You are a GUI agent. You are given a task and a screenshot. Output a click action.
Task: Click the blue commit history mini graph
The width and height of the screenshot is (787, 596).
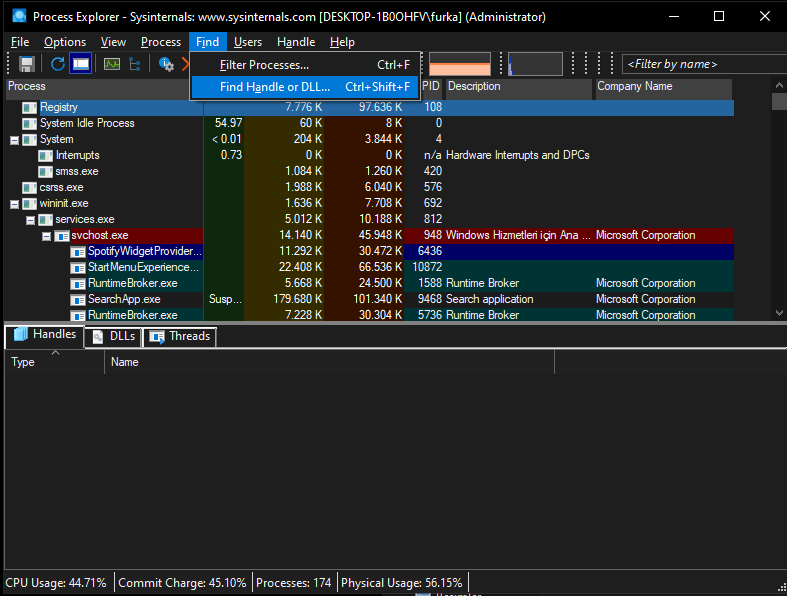tap(535, 64)
